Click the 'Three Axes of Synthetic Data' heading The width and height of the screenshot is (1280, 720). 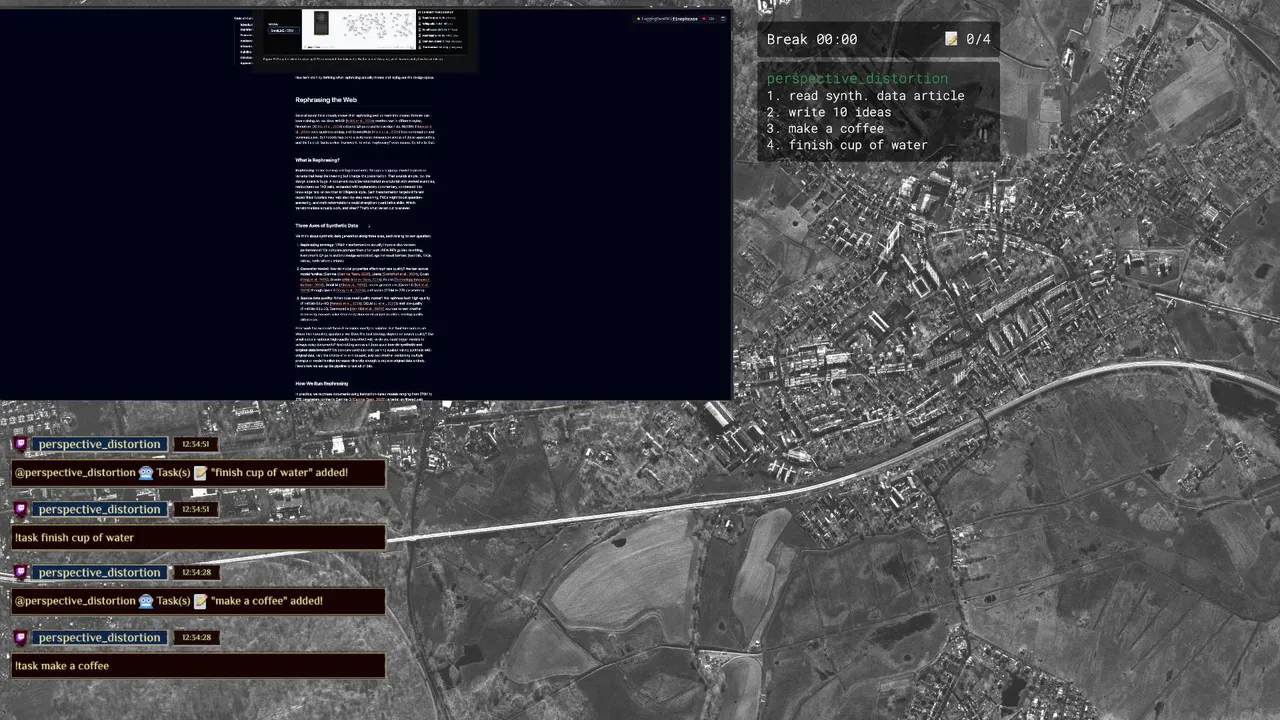(326, 226)
